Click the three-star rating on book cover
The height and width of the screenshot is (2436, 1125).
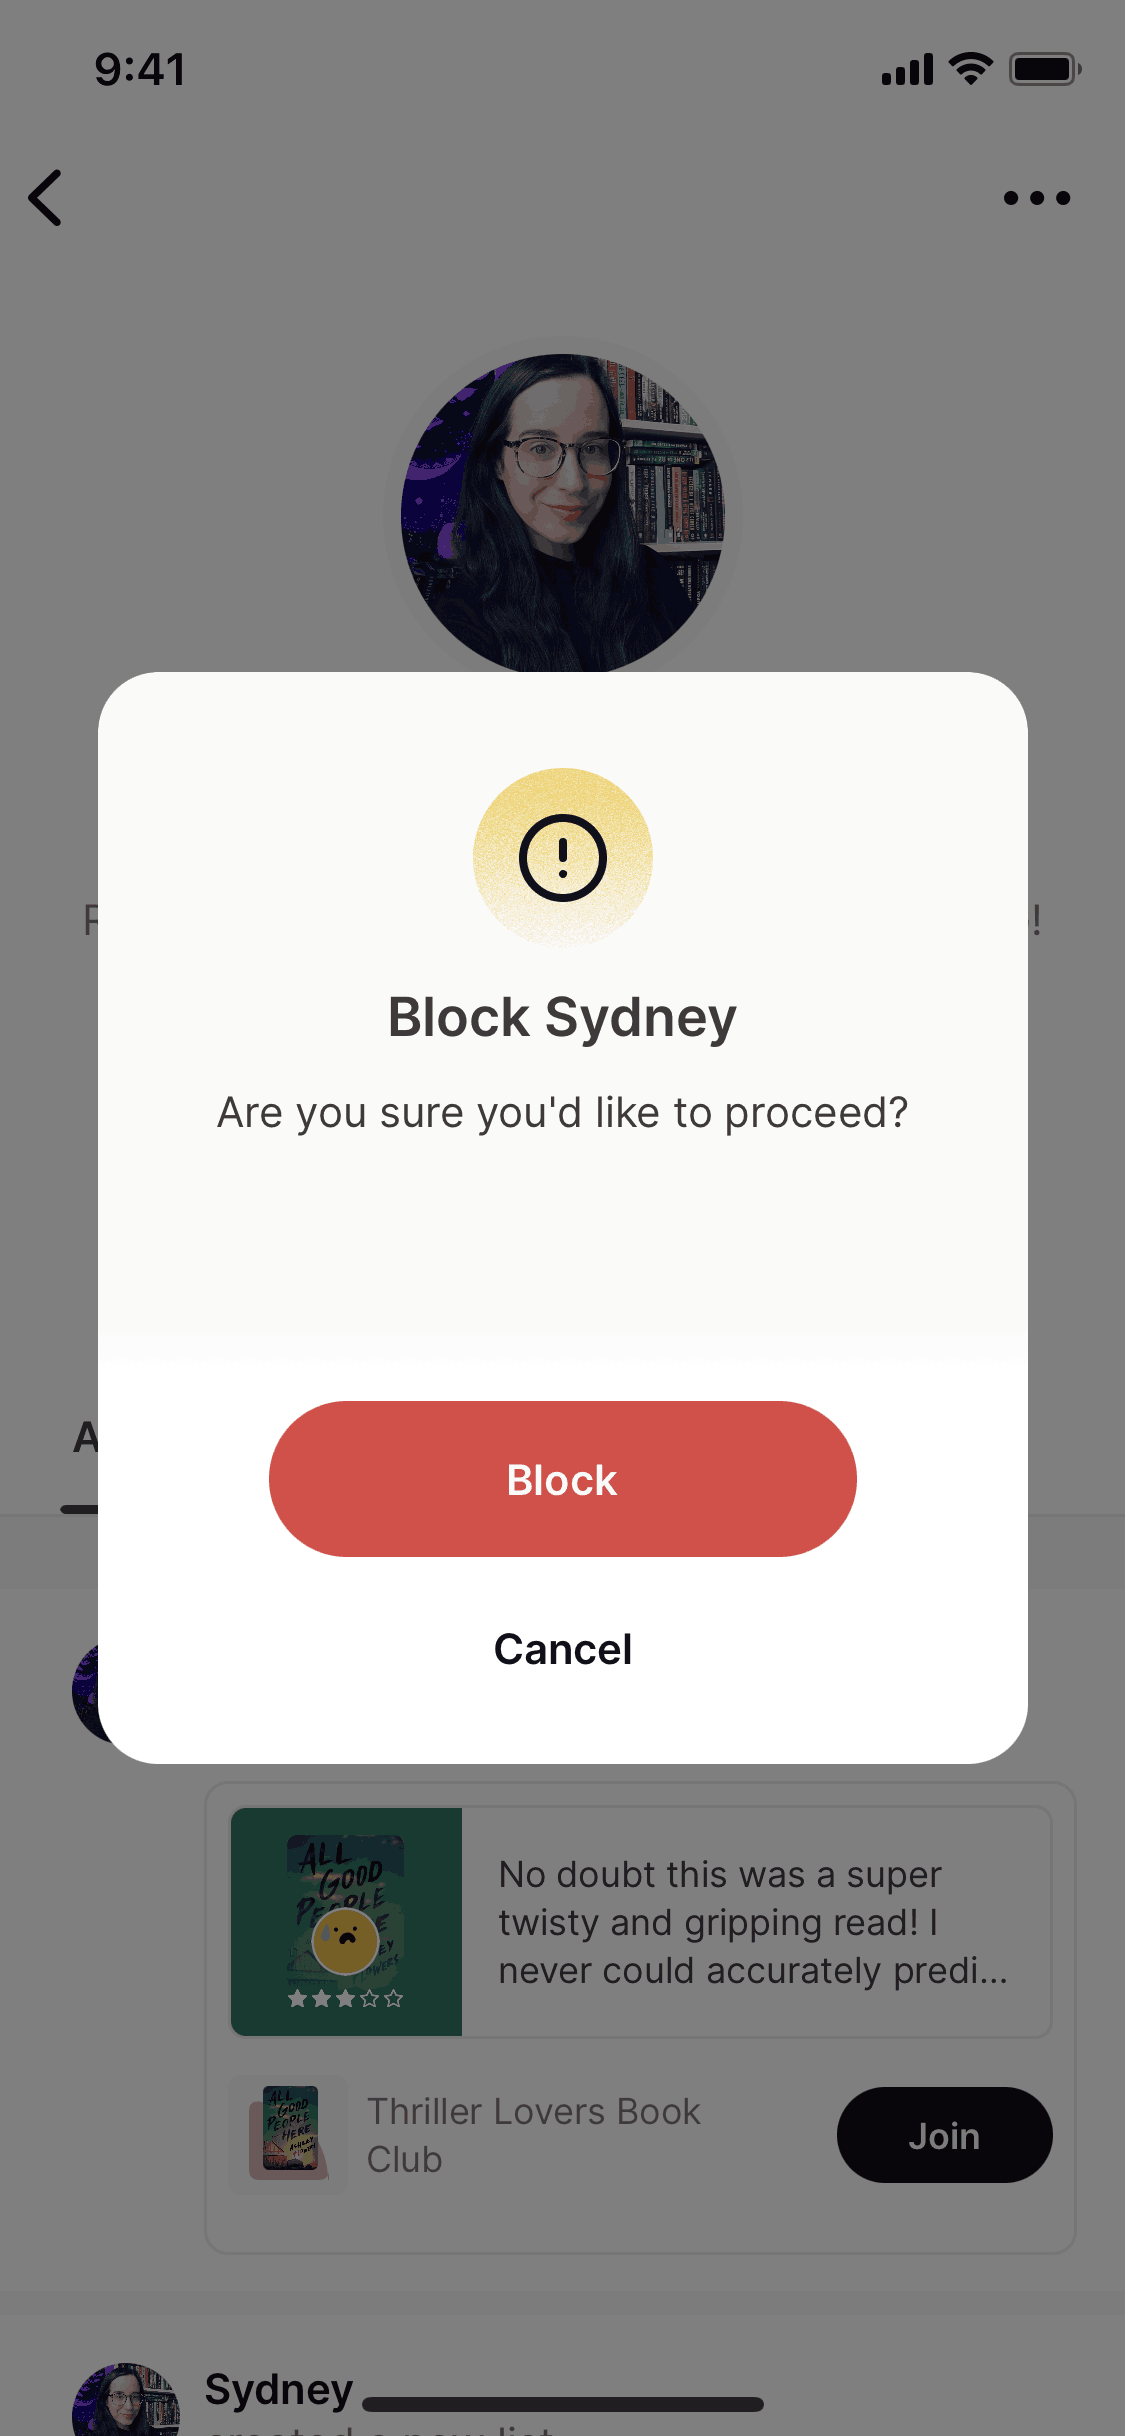tap(345, 1998)
